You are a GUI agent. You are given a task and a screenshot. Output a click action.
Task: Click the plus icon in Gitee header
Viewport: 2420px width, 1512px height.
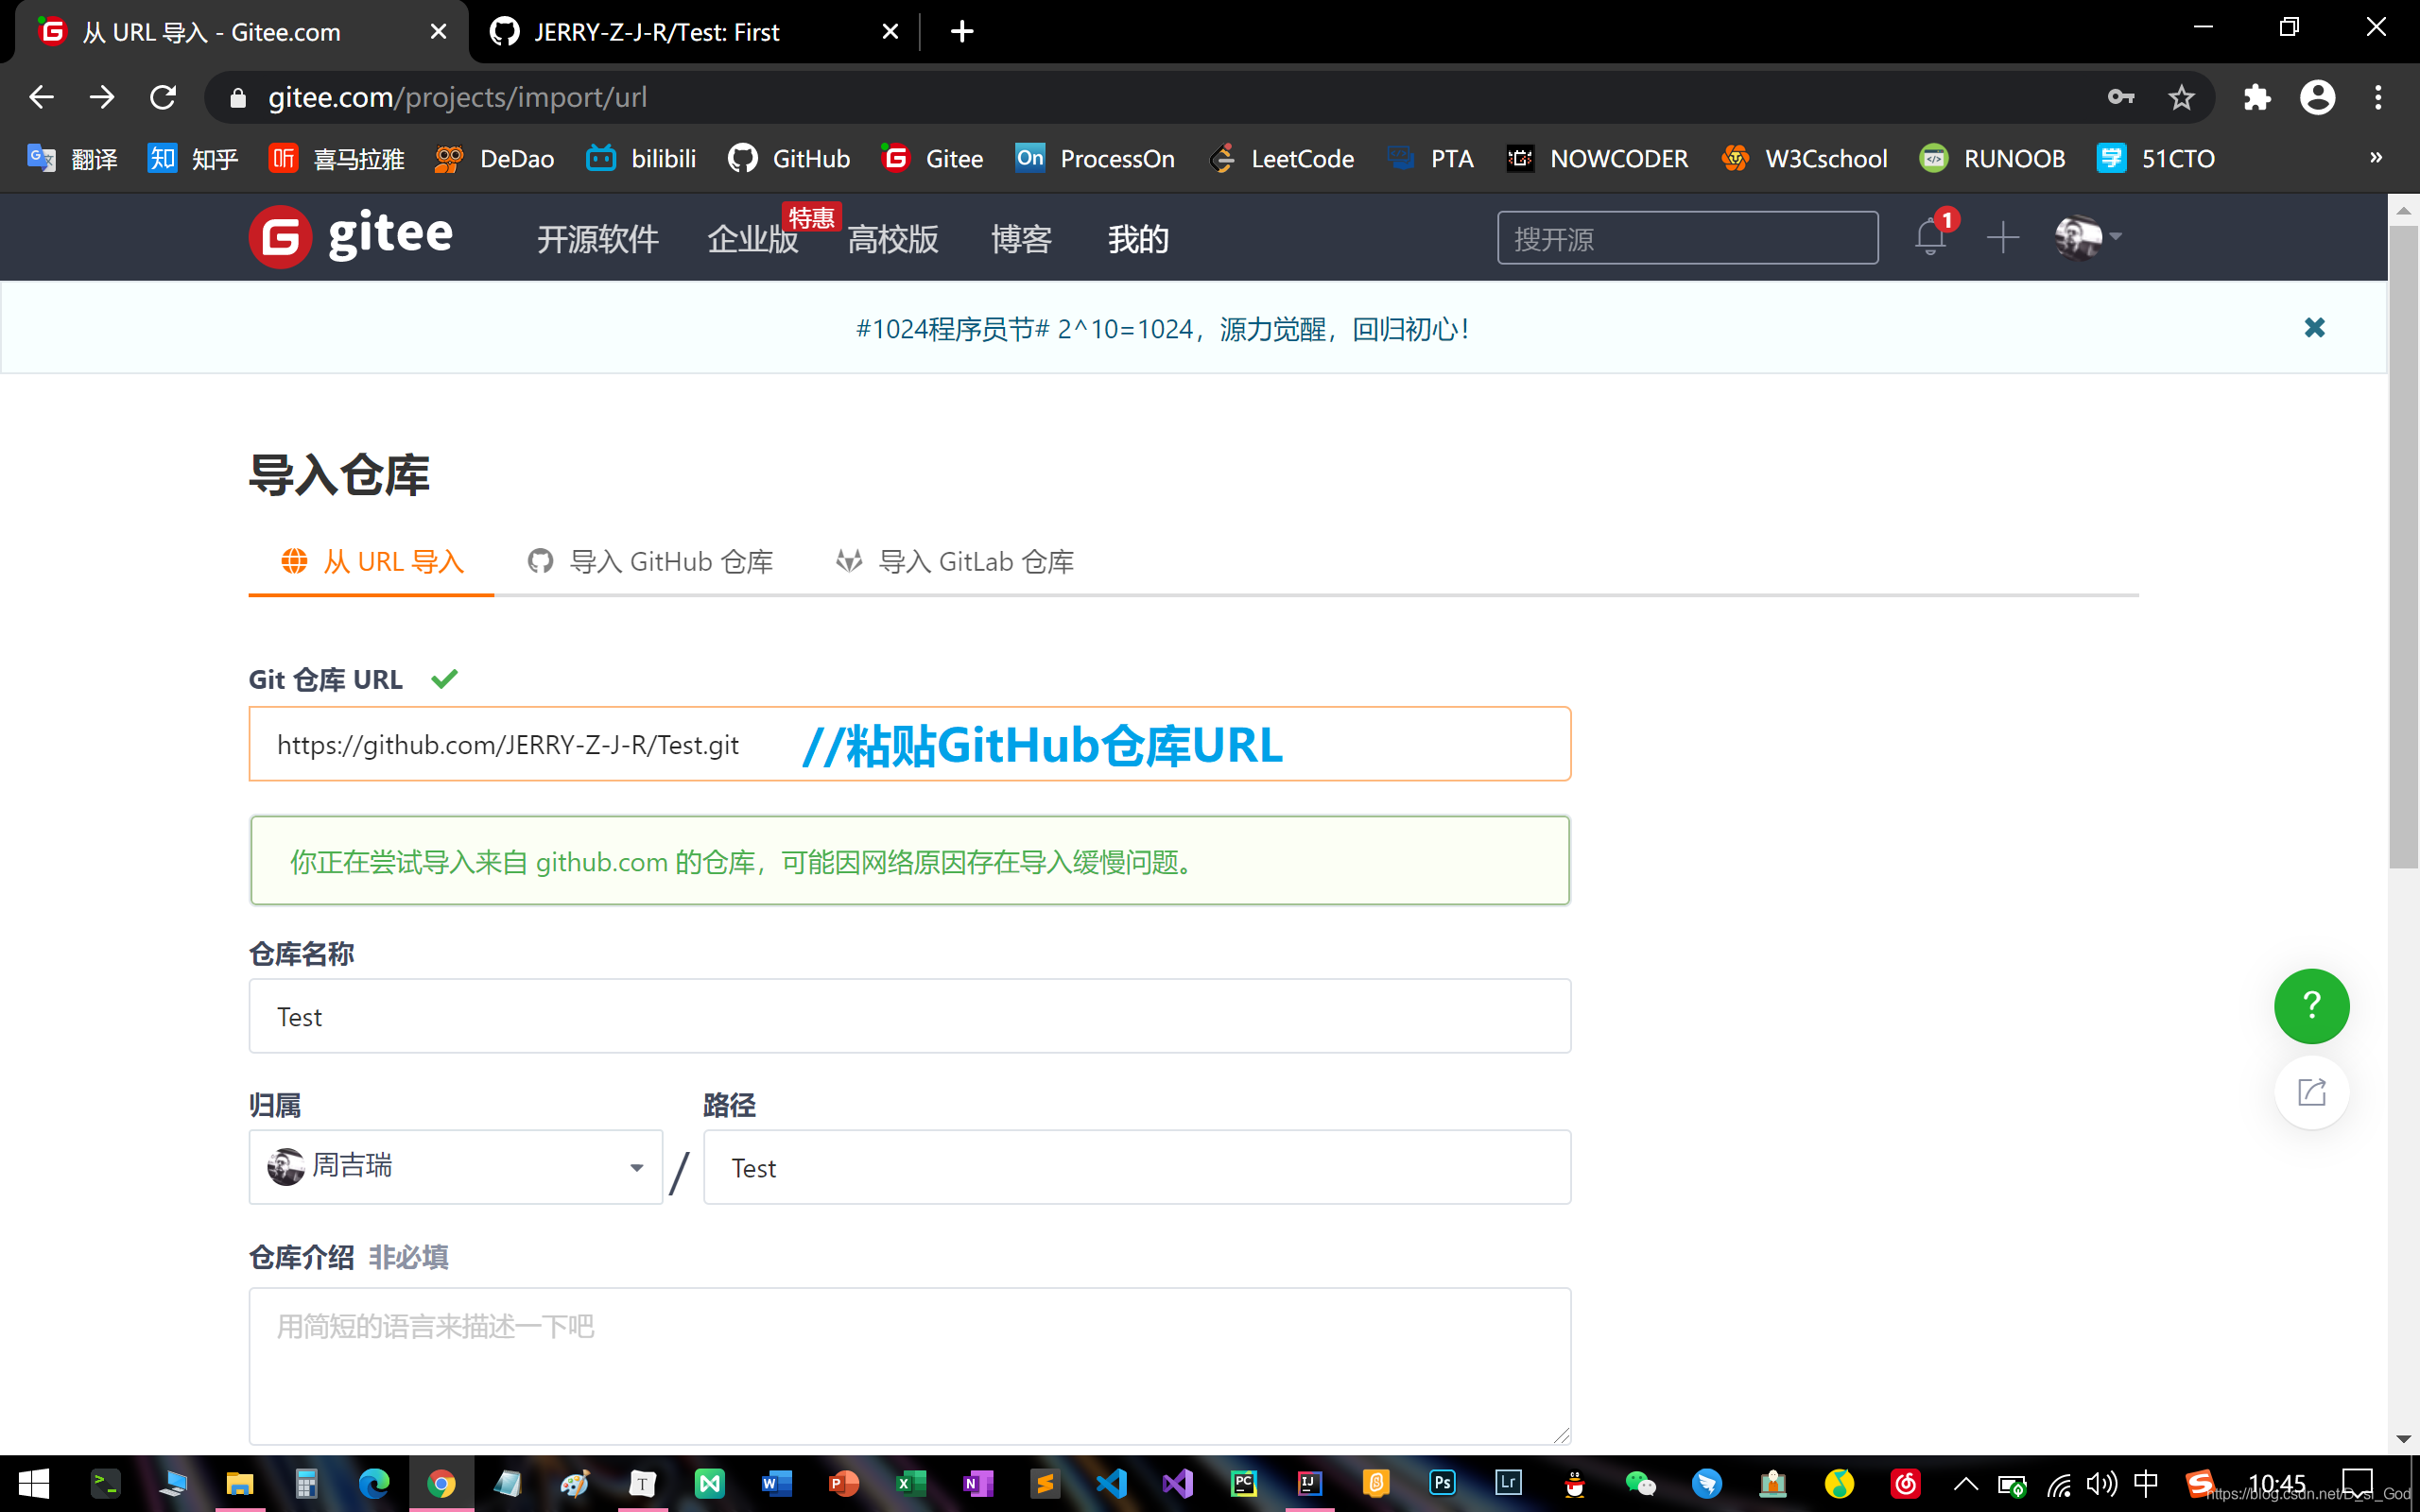pos(2003,238)
